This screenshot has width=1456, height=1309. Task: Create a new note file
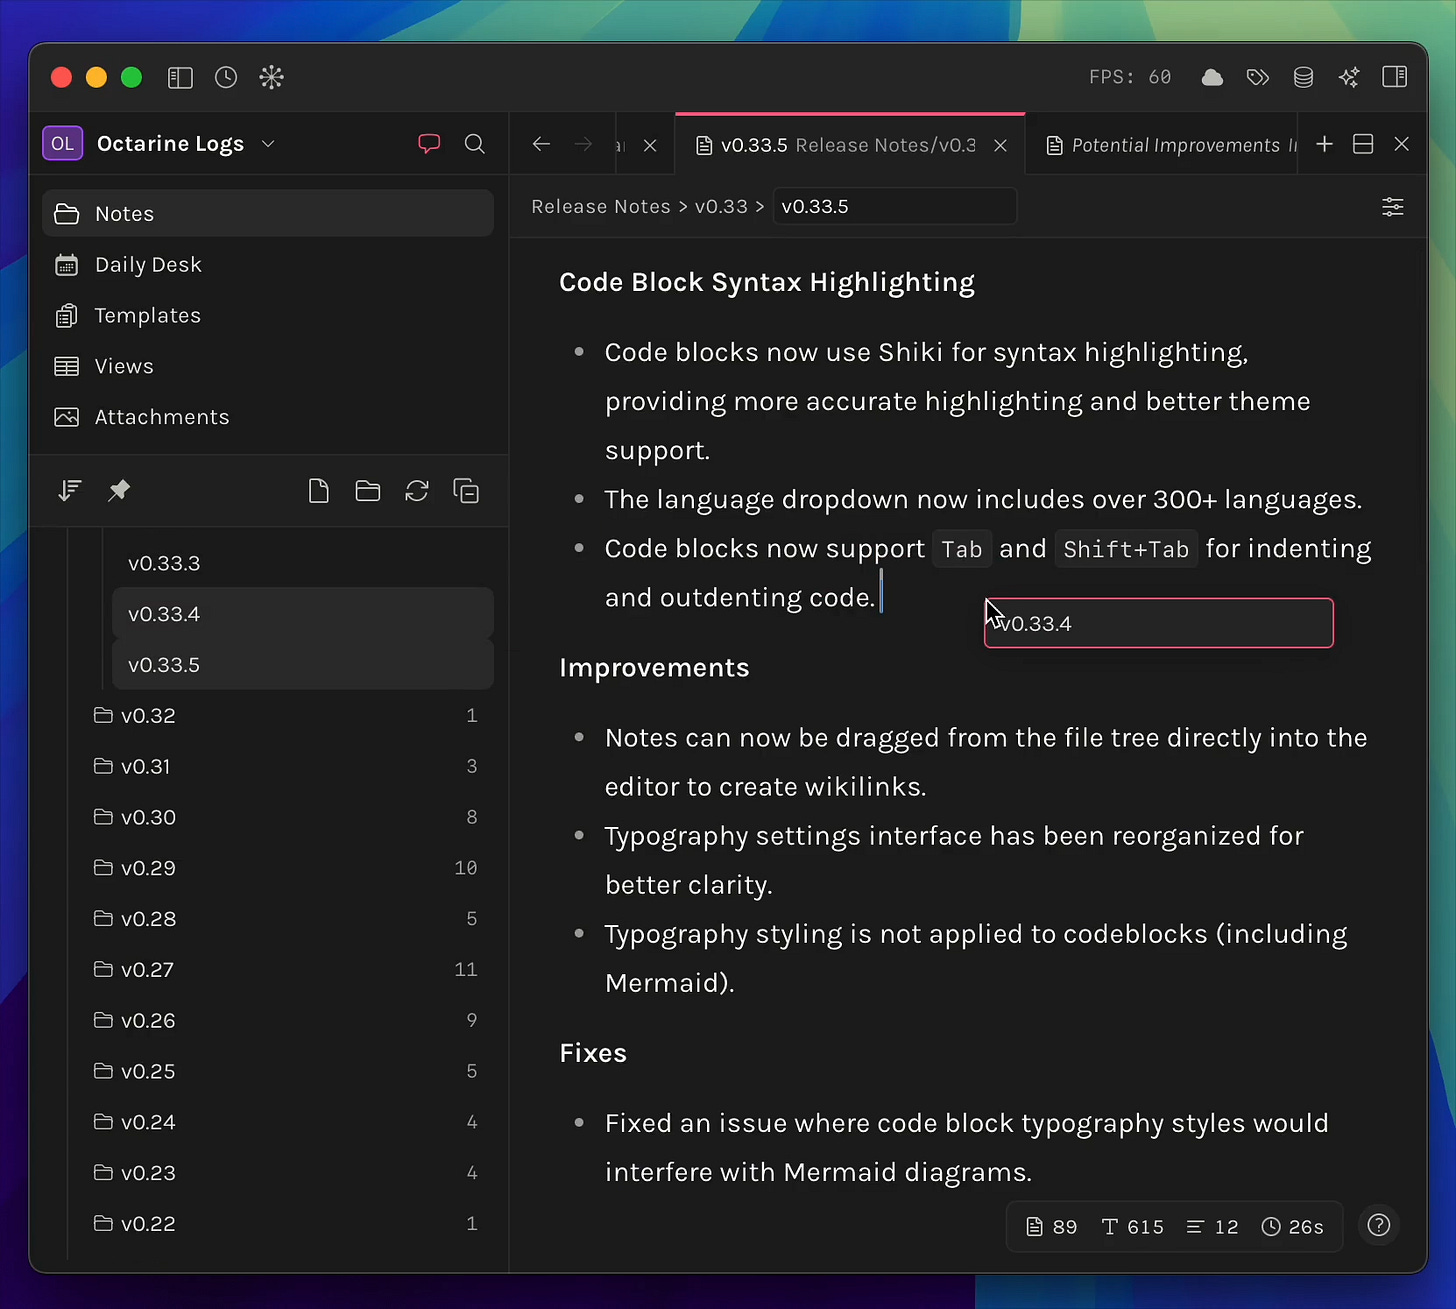(x=319, y=491)
